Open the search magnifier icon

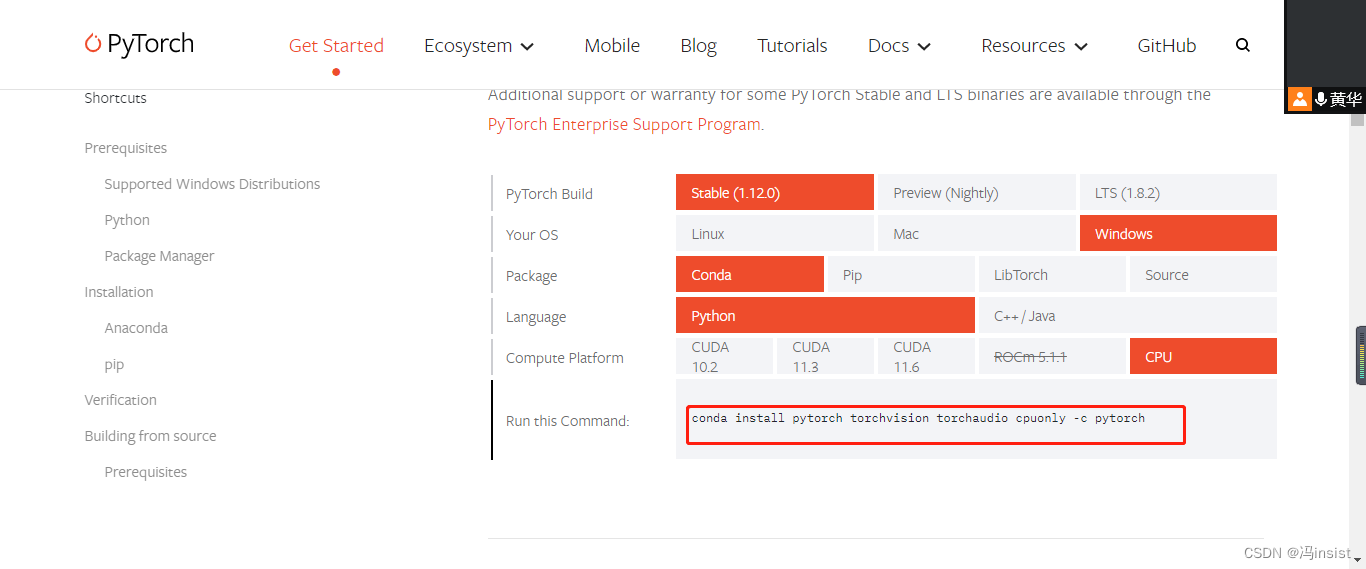coord(1242,45)
